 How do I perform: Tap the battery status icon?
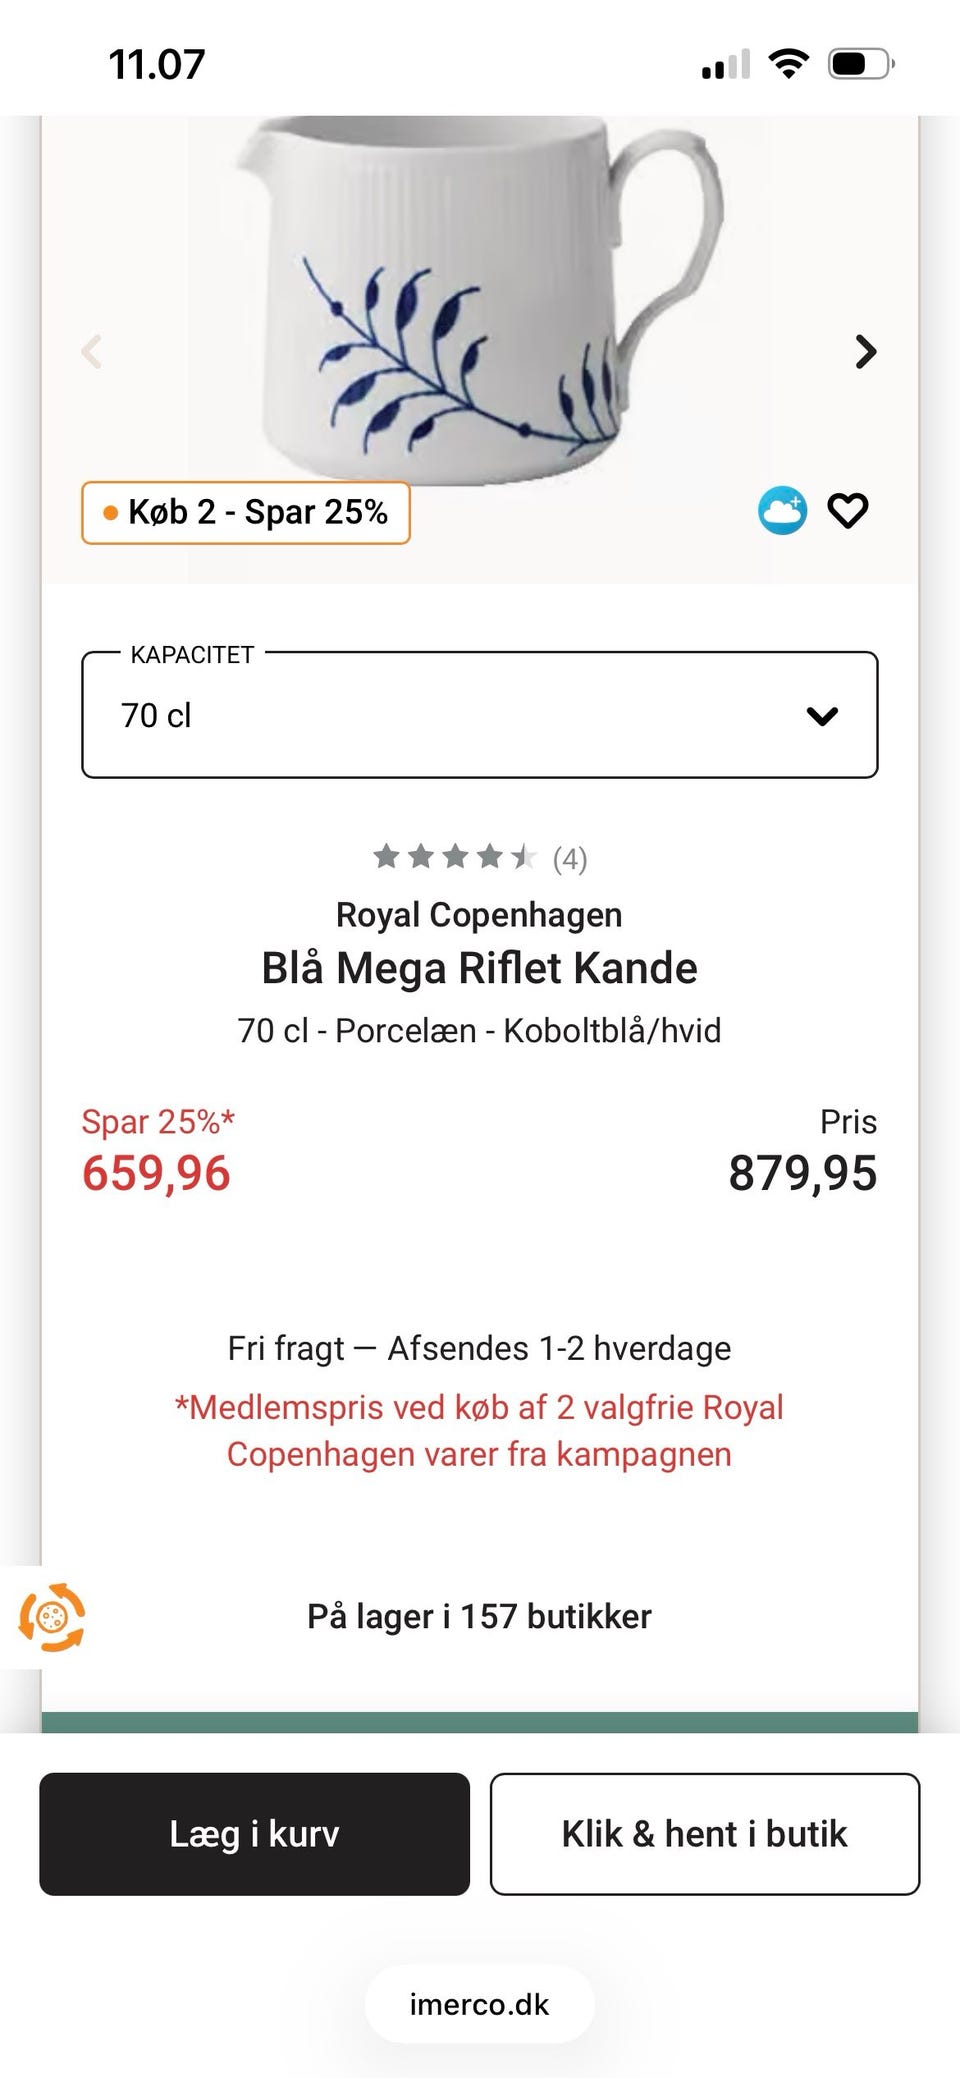click(x=860, y=65)
